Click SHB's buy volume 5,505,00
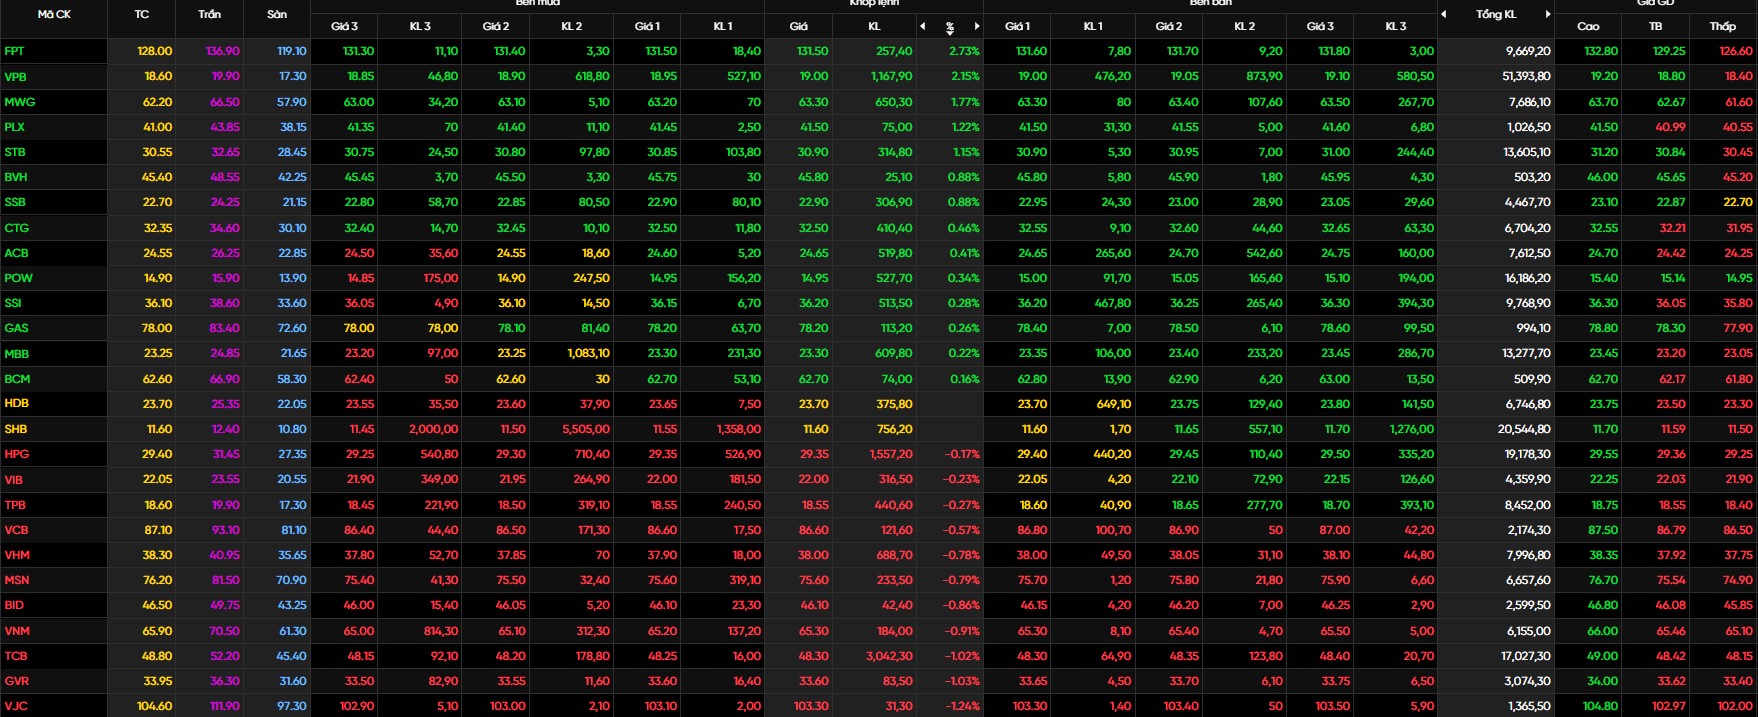The height and width of the screenshot is (717, 1758). [586, 429]
